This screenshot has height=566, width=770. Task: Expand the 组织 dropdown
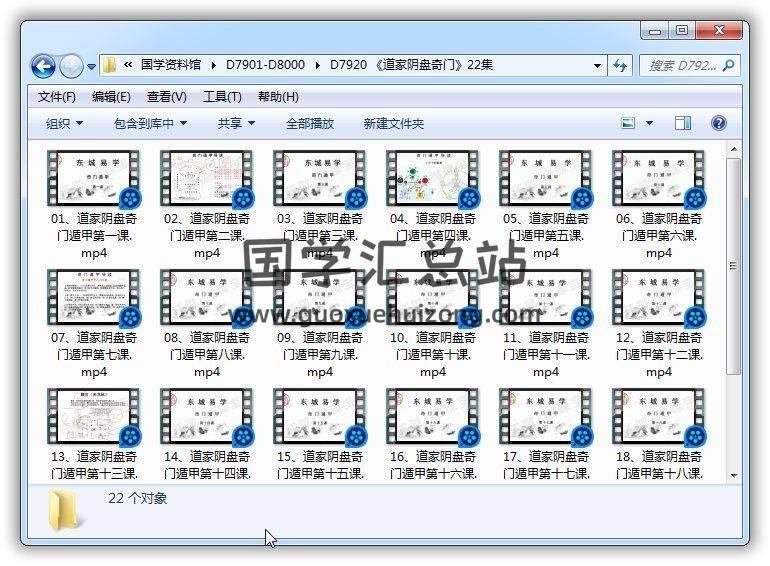[65, 124]
